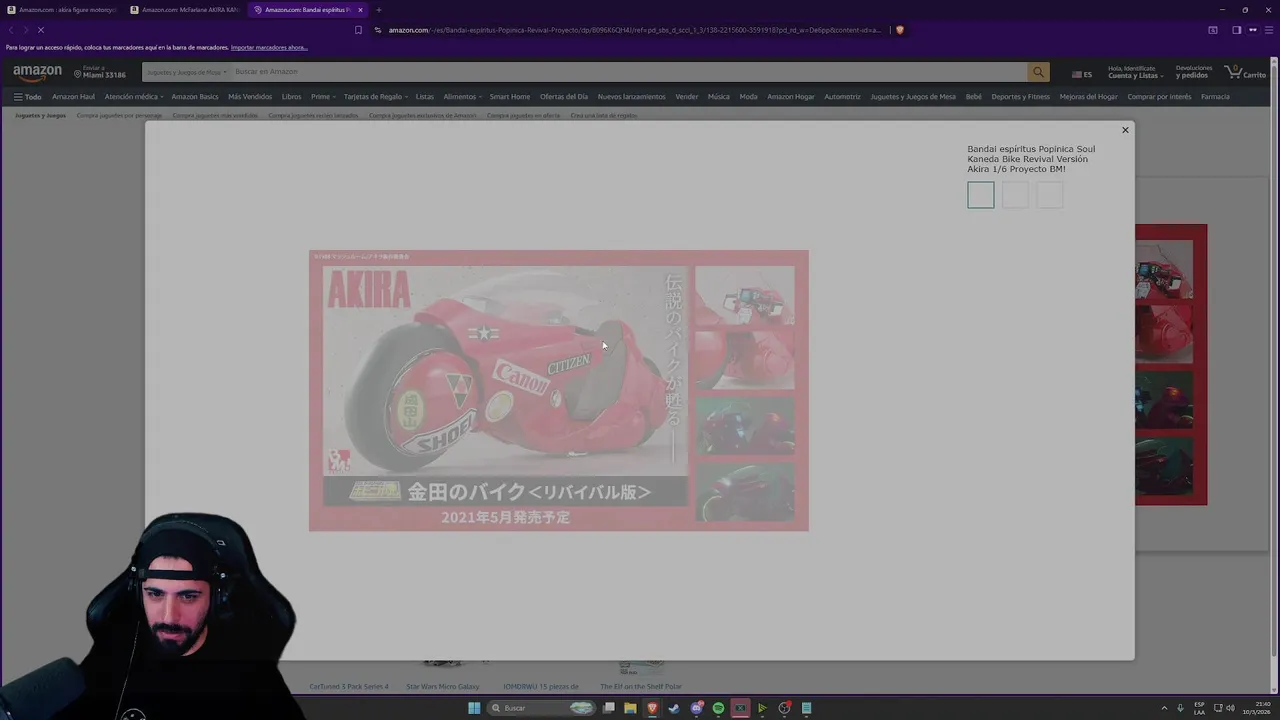The image size is (1280, 720).
Task: Select the second image thumbnail in popup
Action: pyautogui.click(x=1015, y=195)
